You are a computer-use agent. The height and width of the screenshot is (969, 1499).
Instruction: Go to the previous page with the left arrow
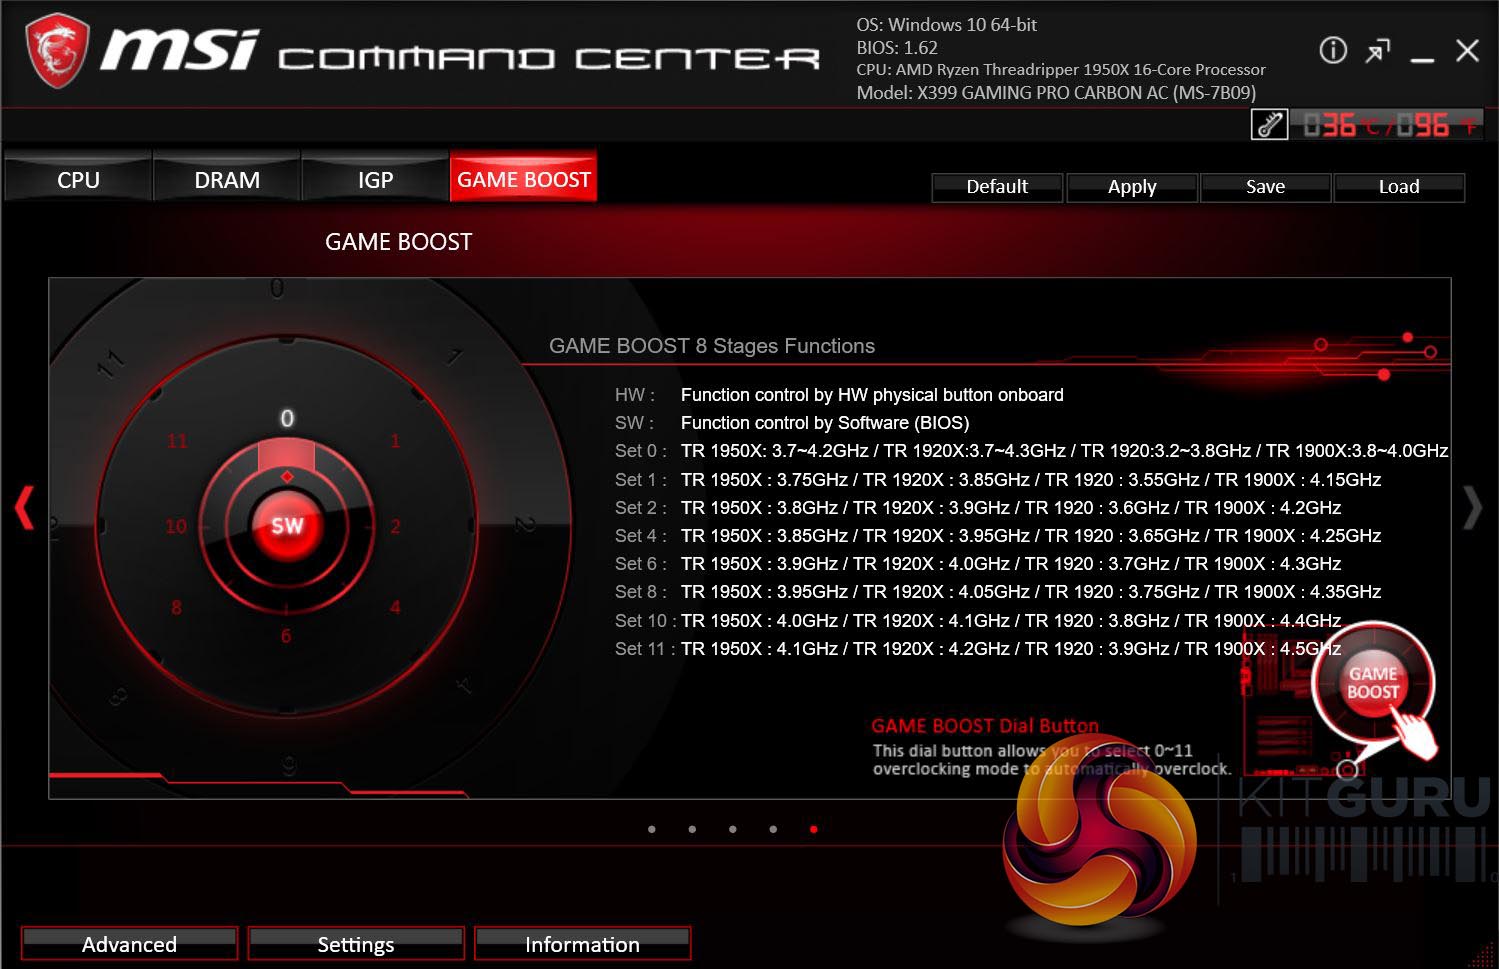pos(25,507)
